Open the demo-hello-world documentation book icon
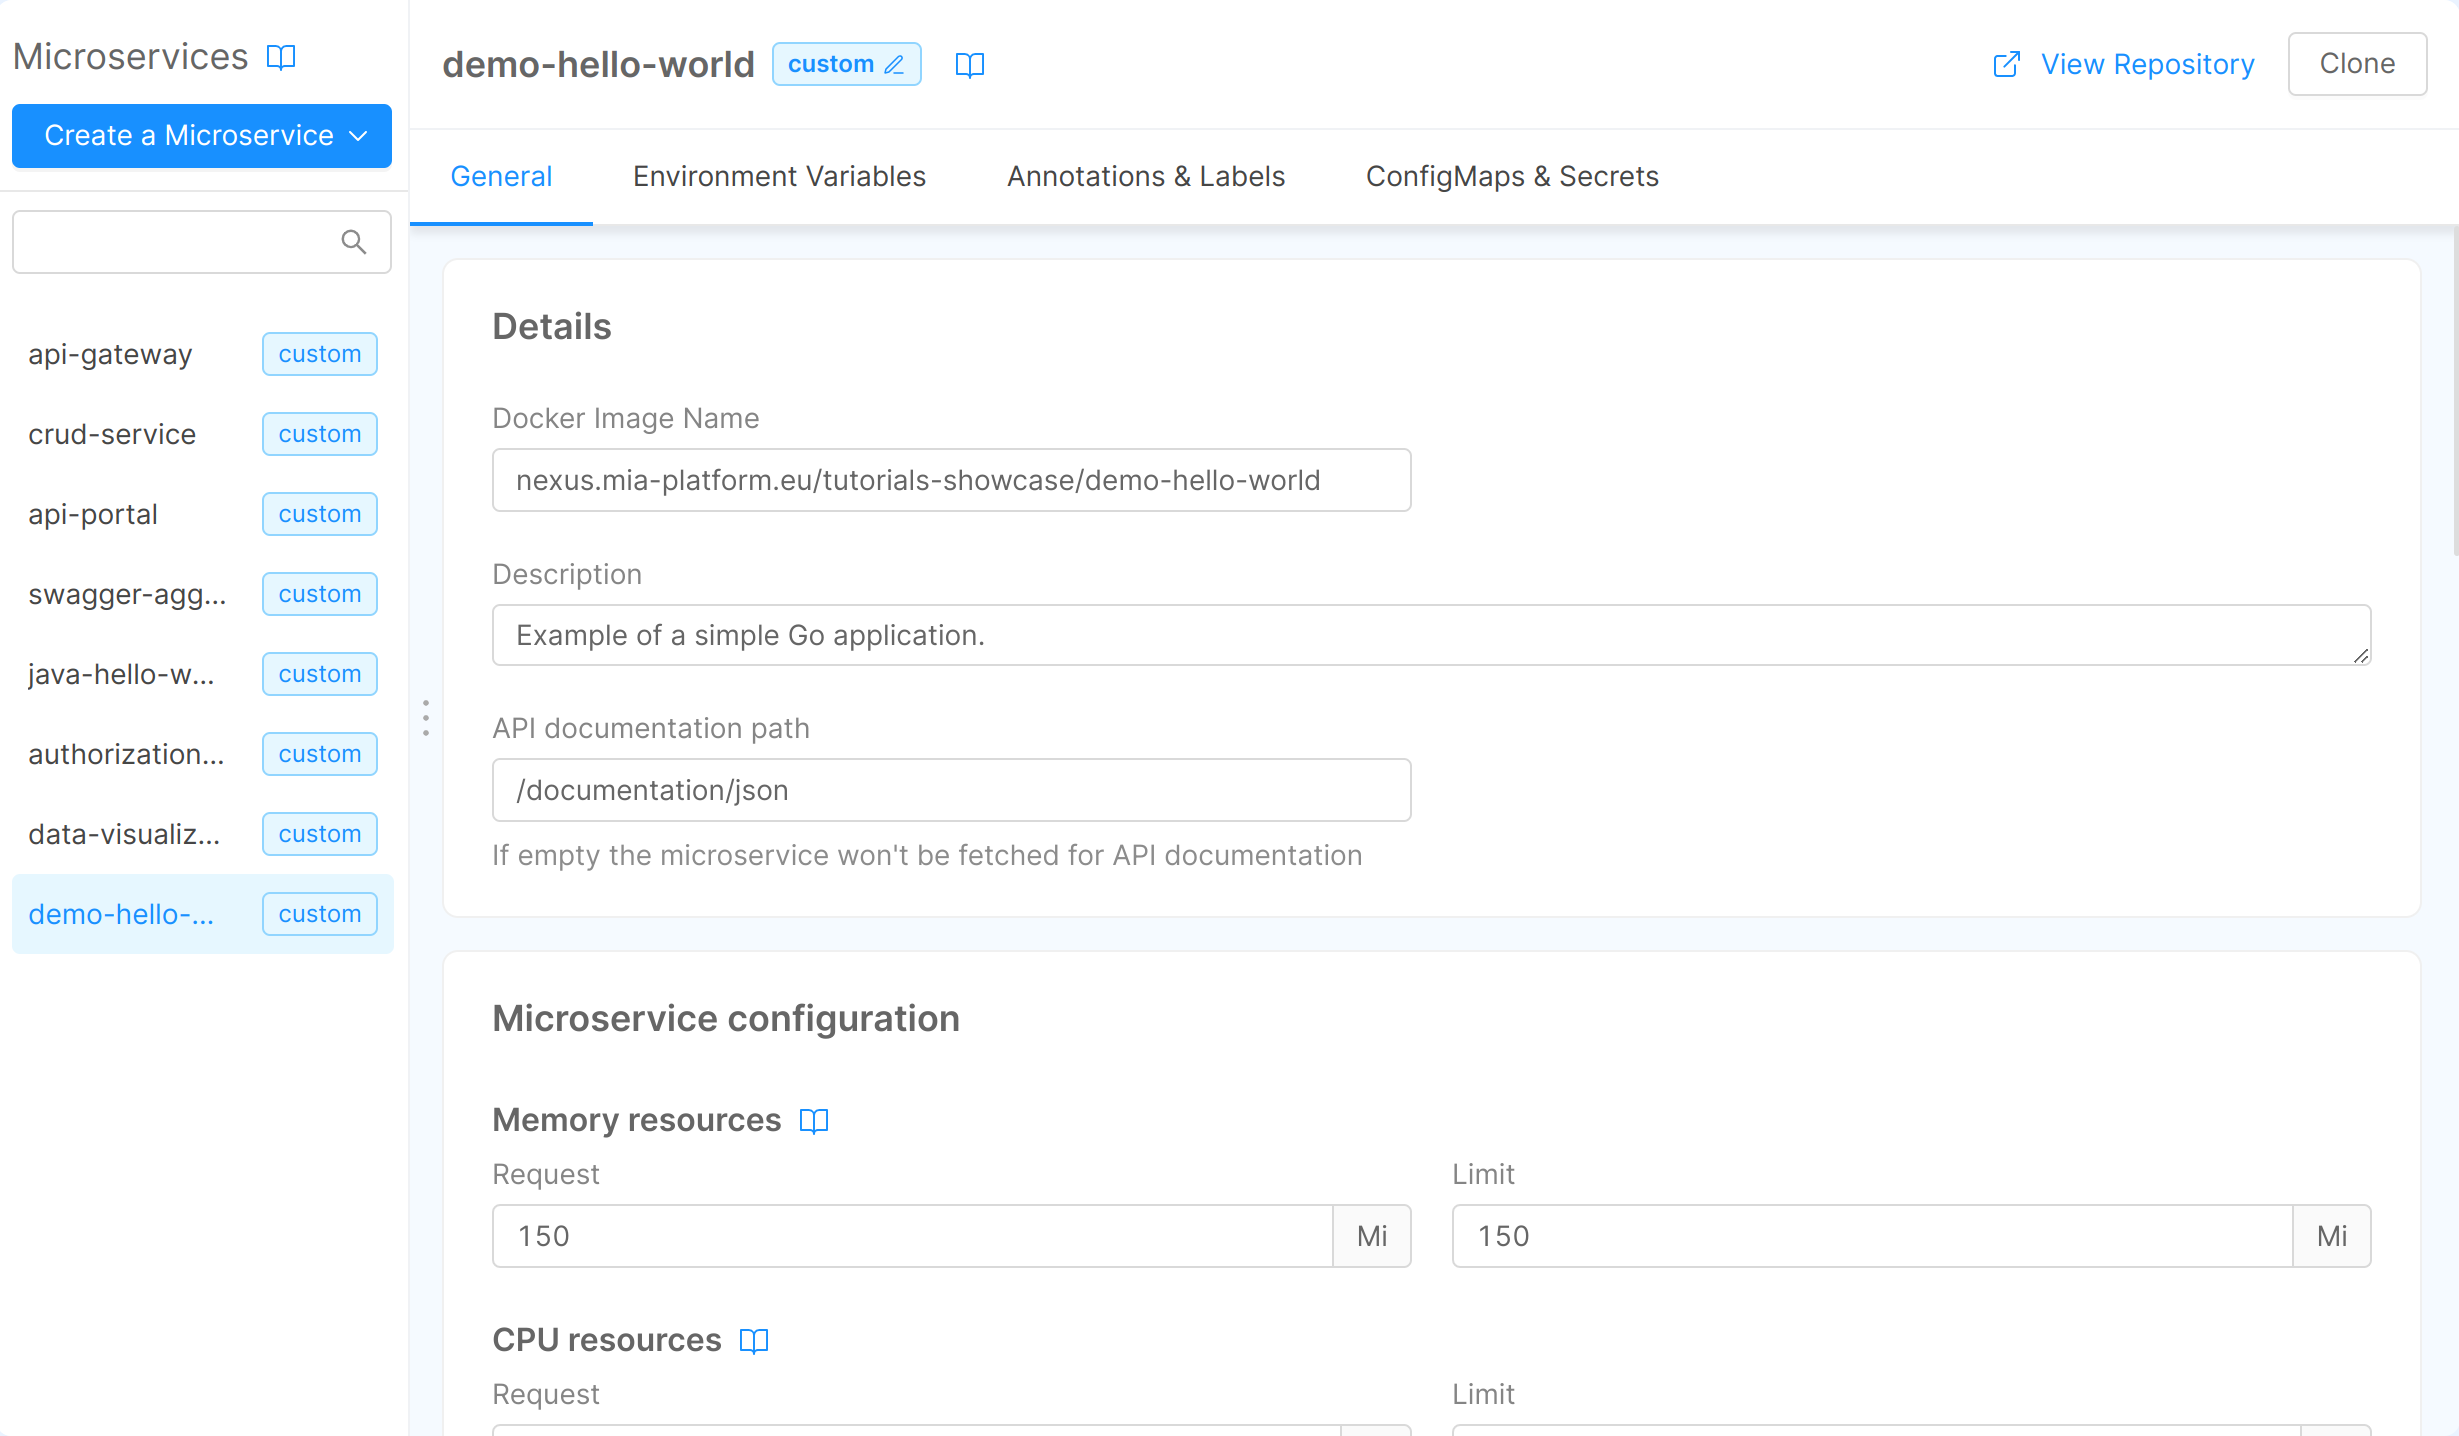Screen dimensions: 2459x1436 click(x=969, y=65)
